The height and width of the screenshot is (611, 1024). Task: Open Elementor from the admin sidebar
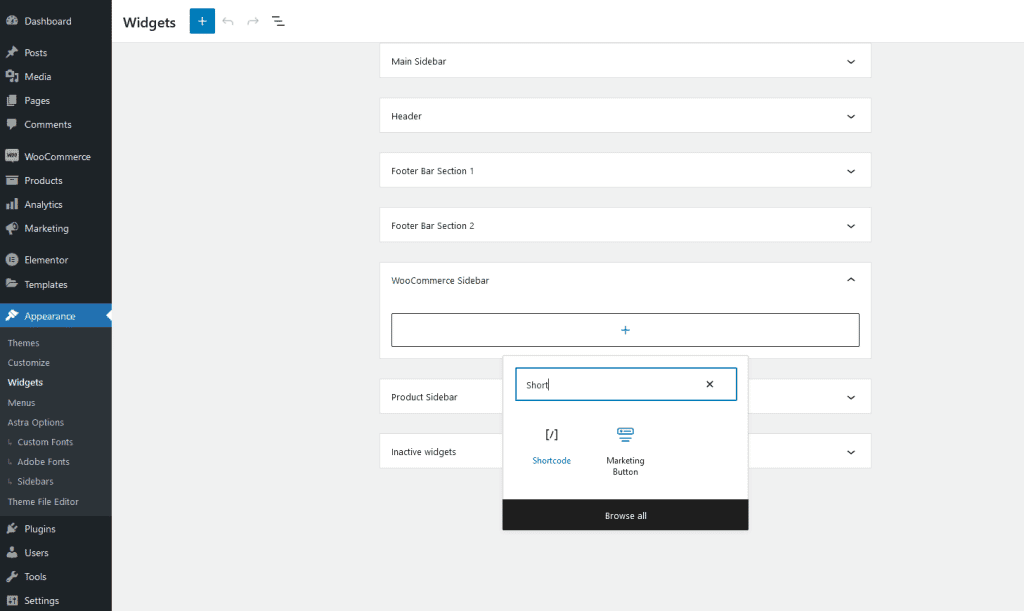46,260
